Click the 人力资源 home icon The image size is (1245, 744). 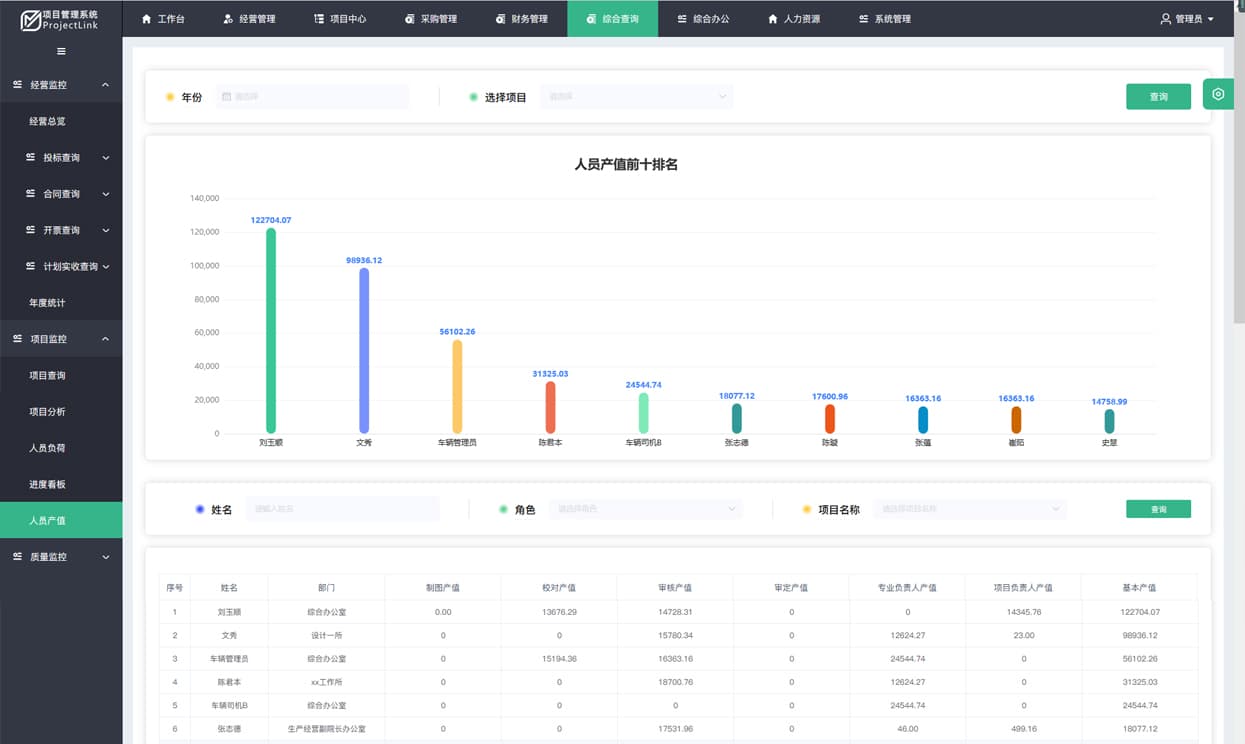773,19
